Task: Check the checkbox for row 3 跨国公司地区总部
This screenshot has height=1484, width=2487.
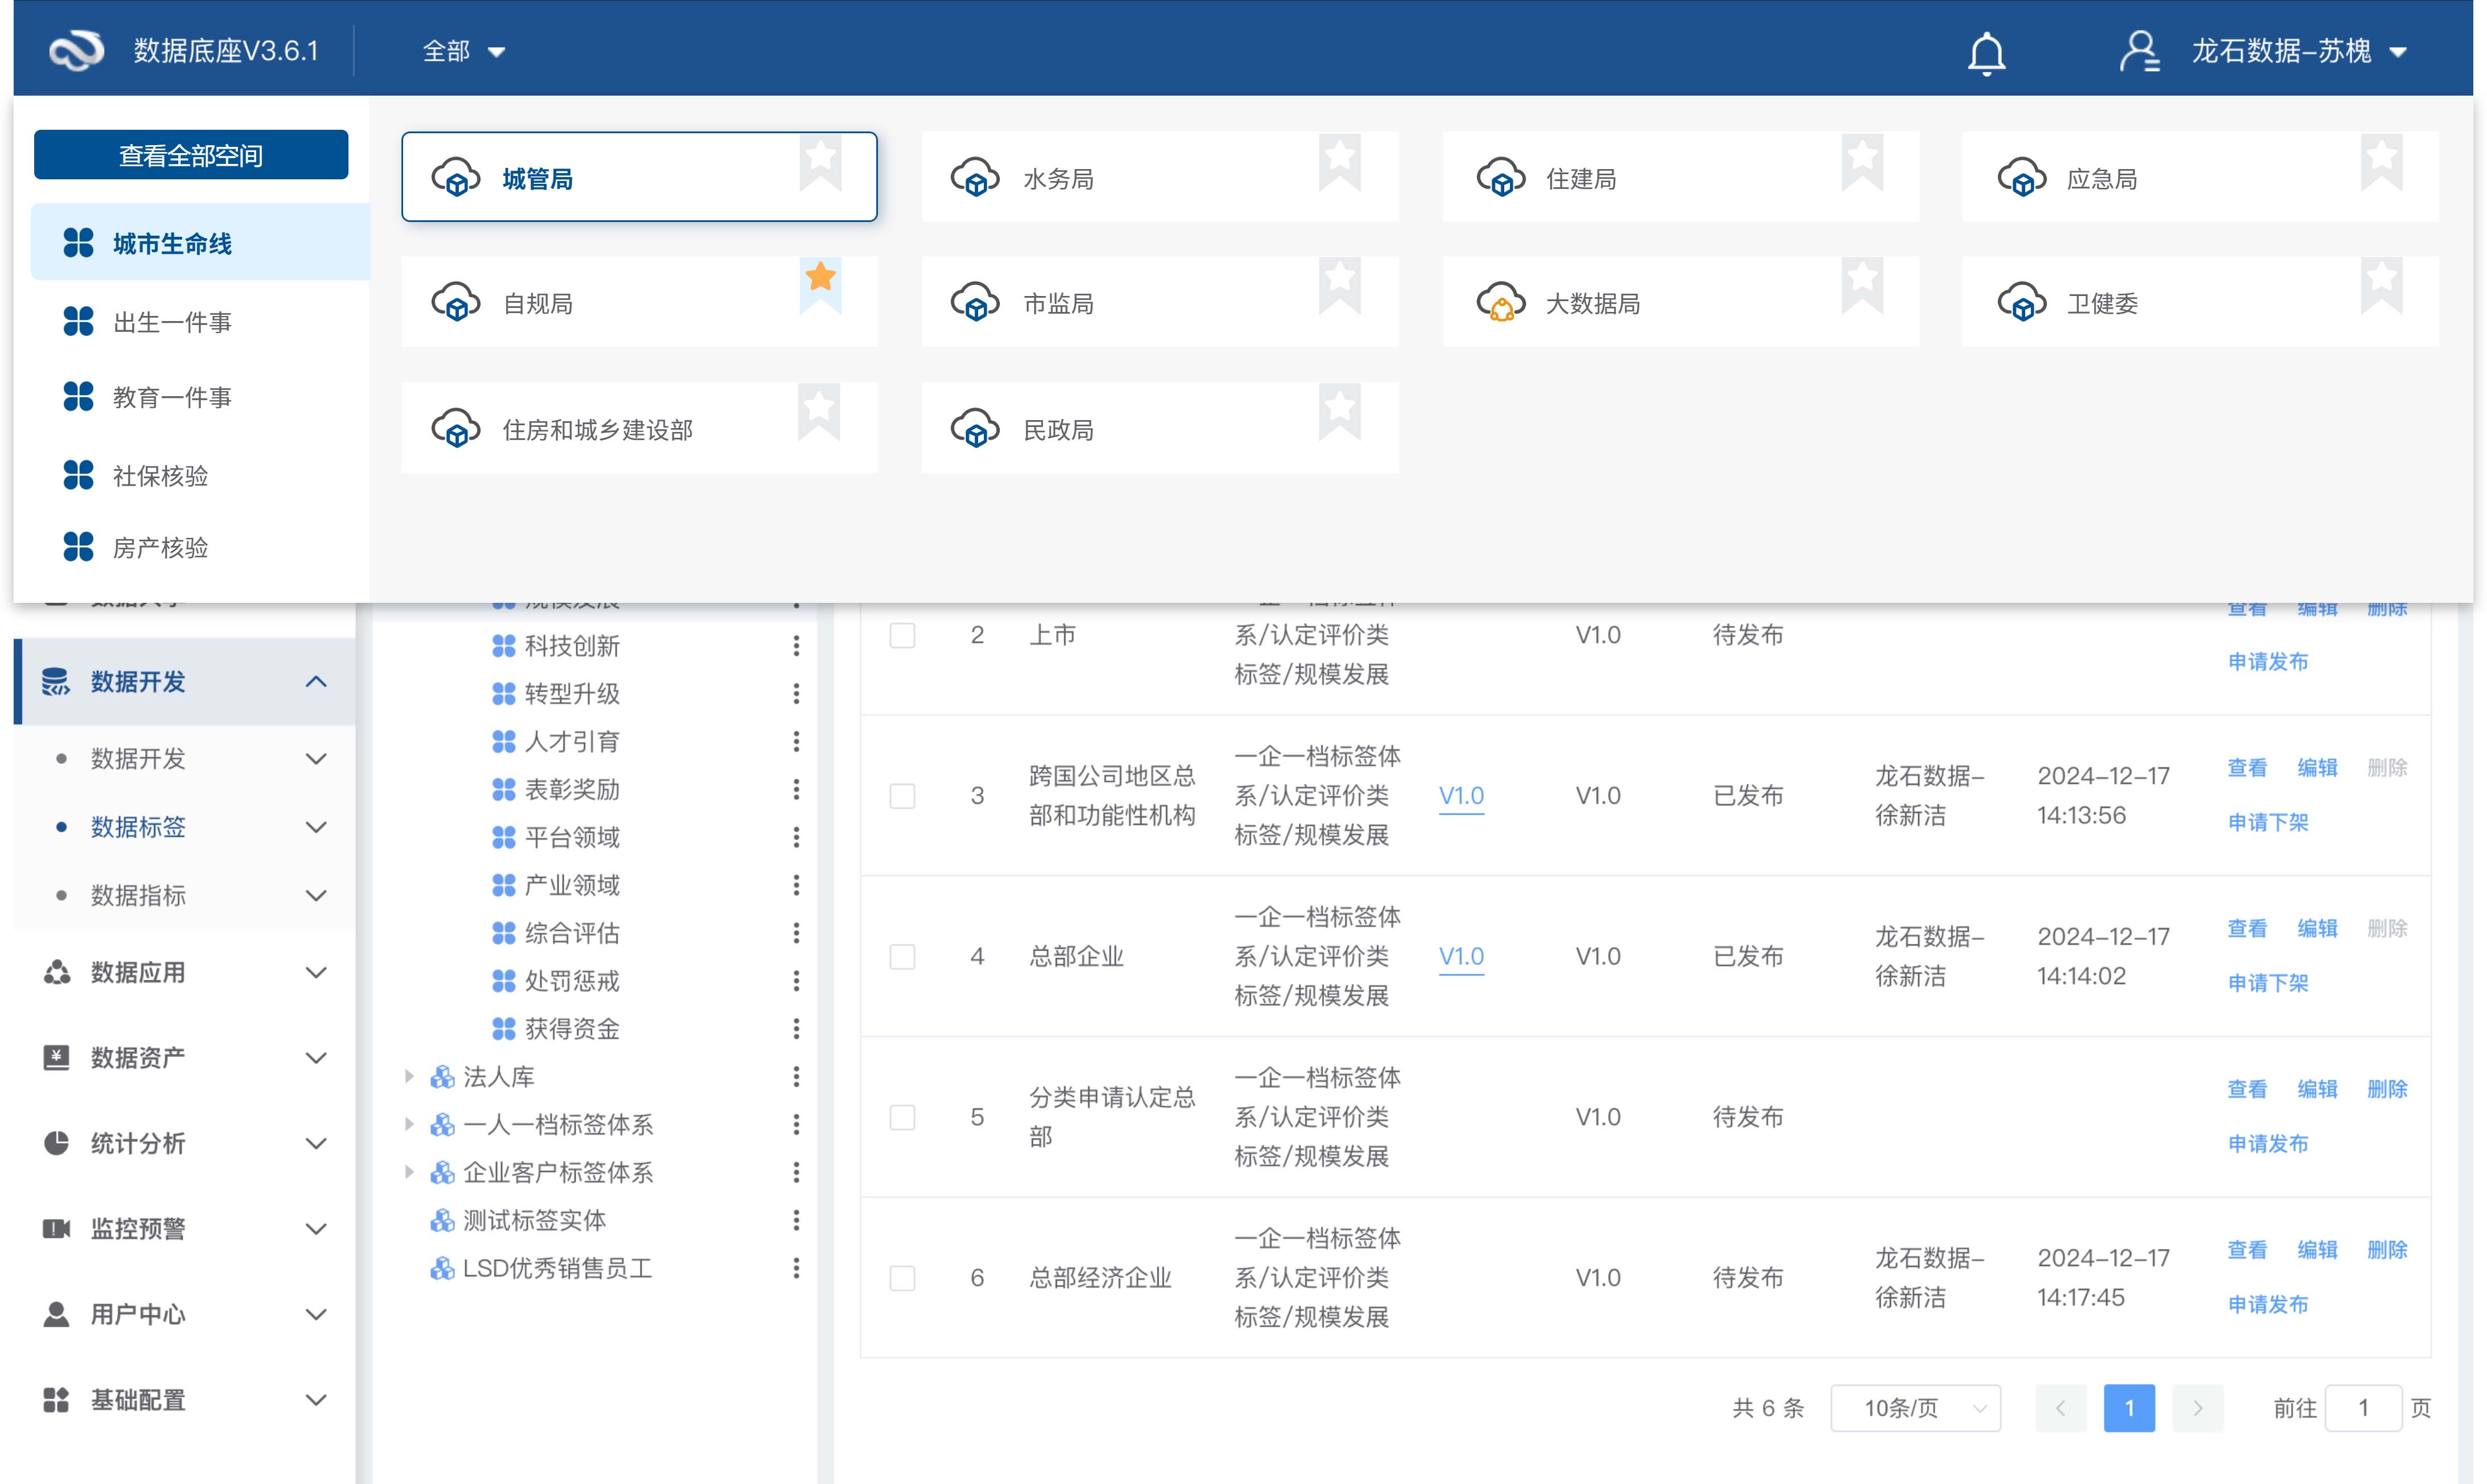Action: (x=902, y=796)
